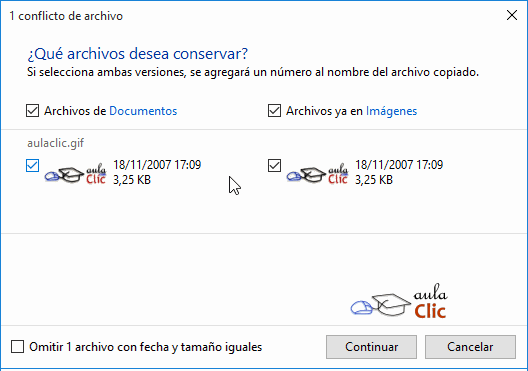Click the left aulaClic file thumbnail
The image size is (528, 371).
pos(76,174)
